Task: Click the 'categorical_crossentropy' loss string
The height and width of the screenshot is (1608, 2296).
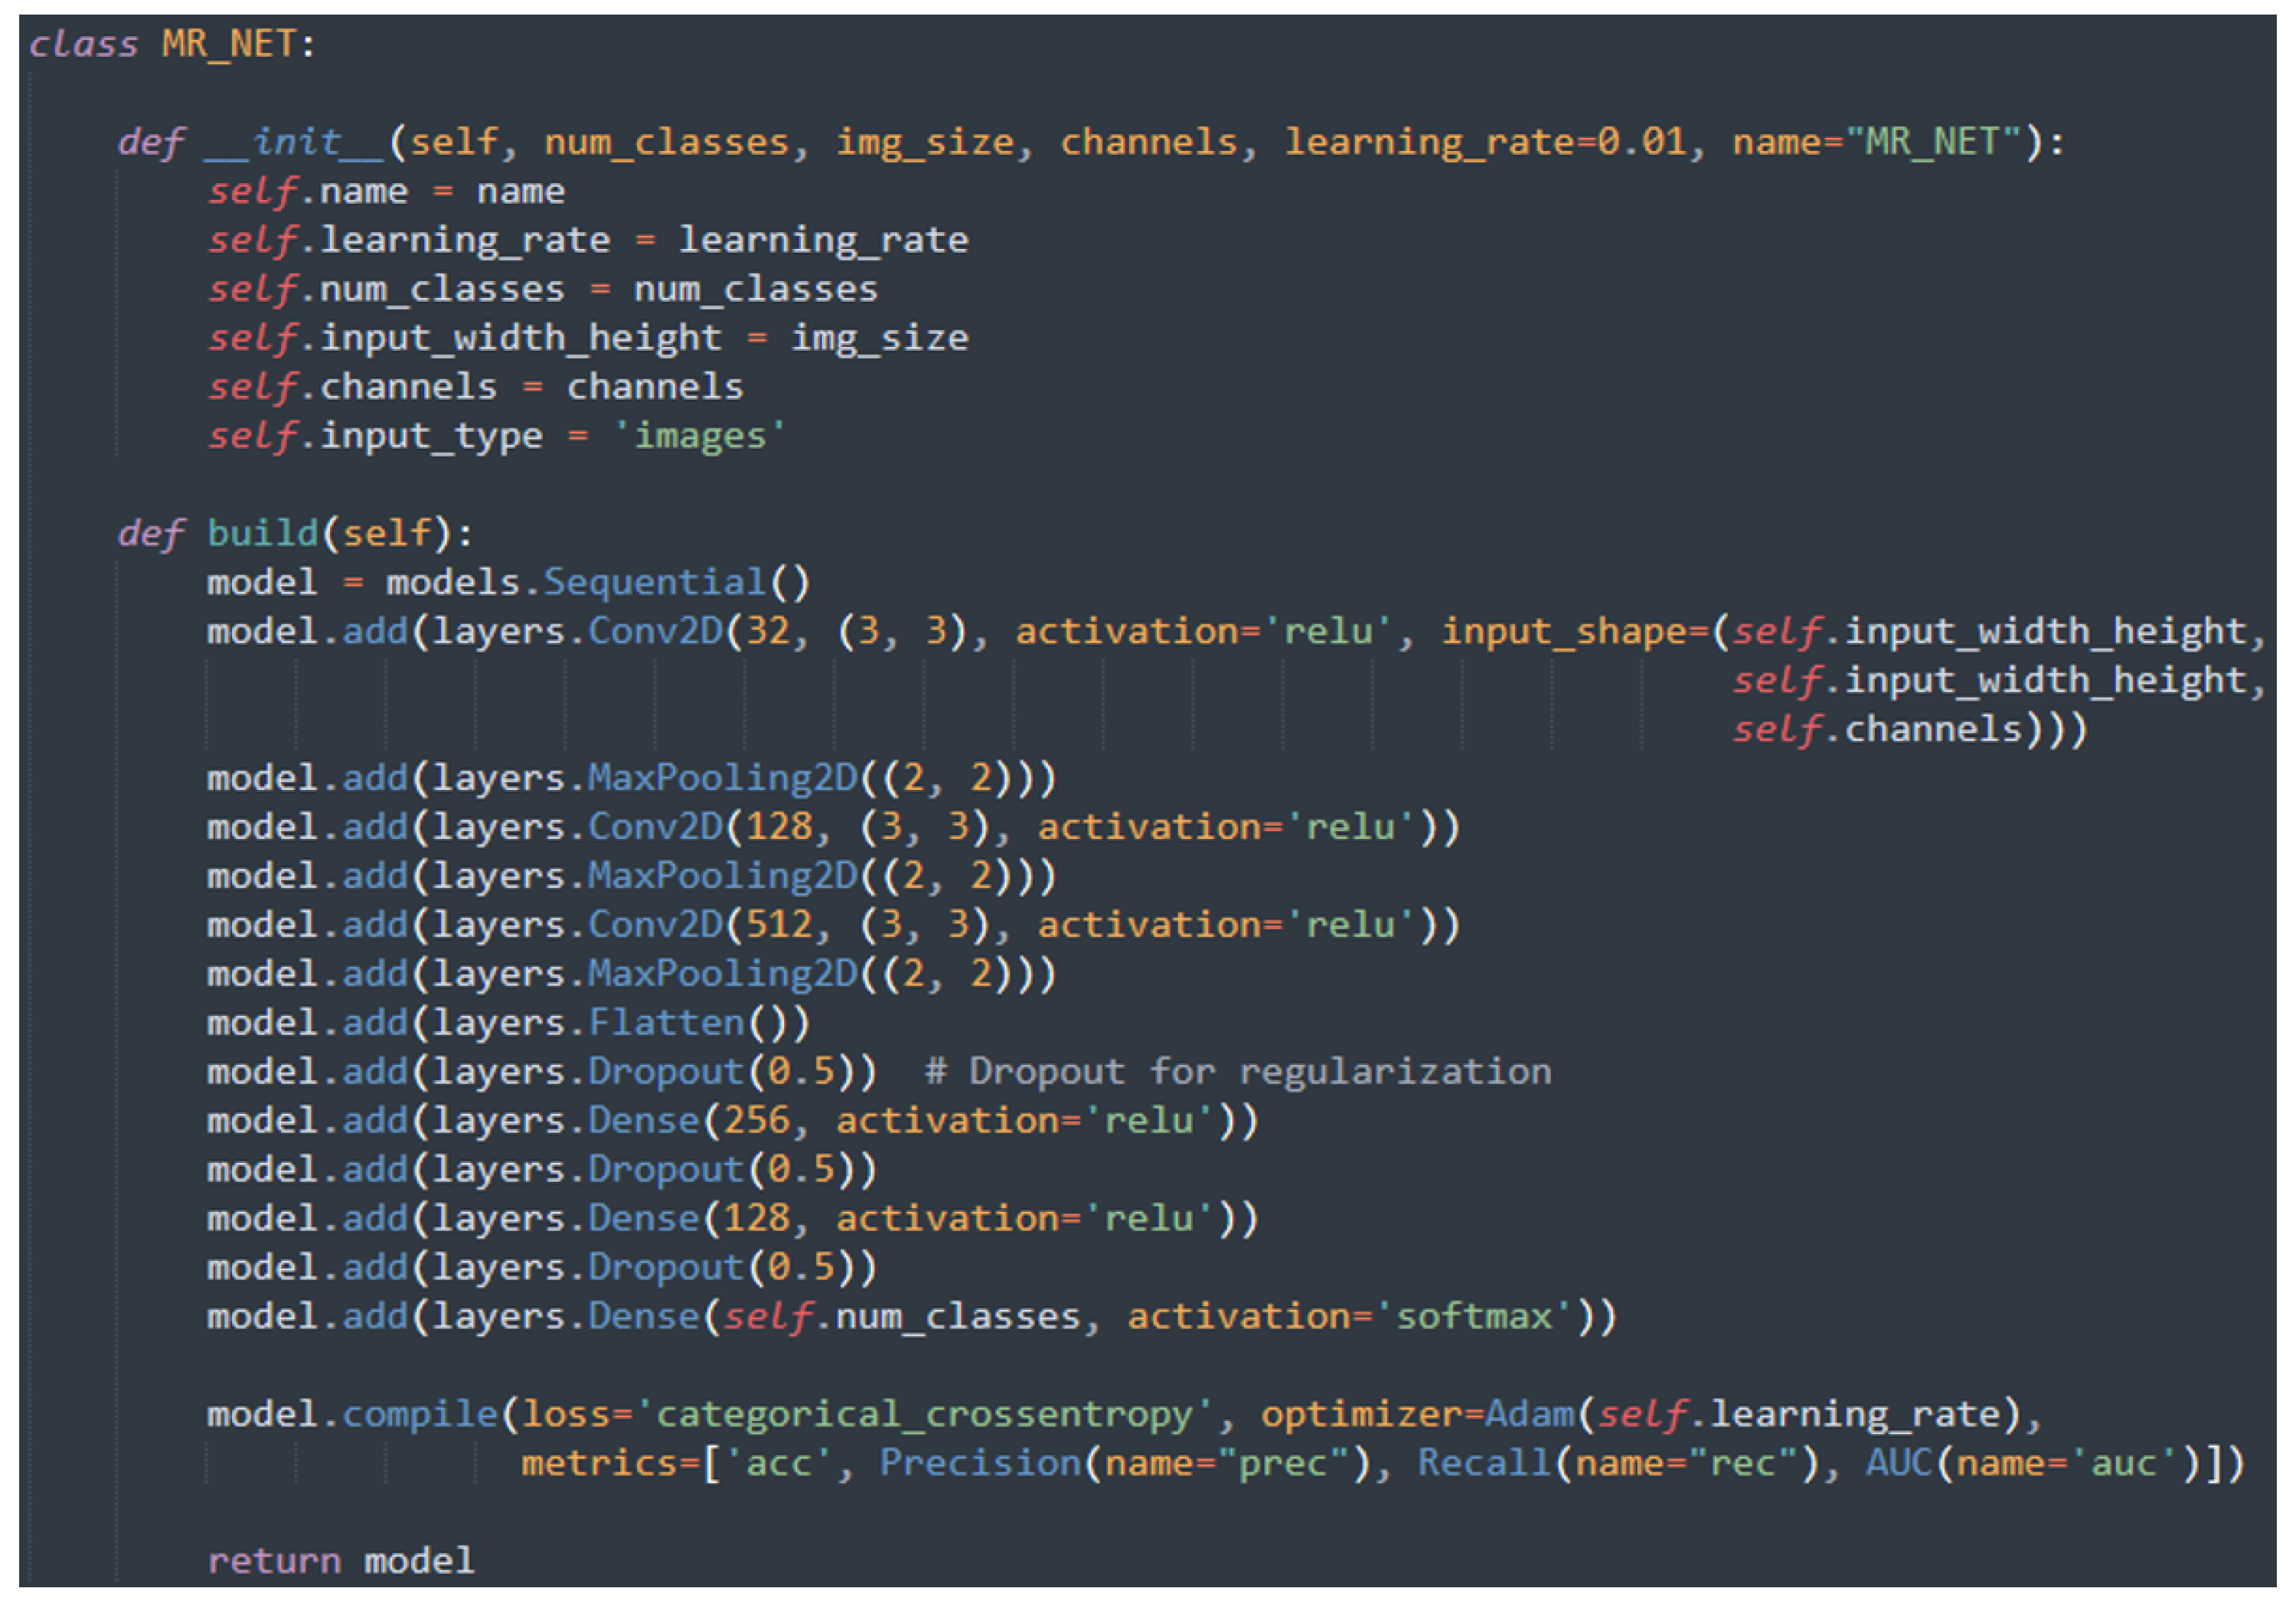Action: pos(924,1415)
